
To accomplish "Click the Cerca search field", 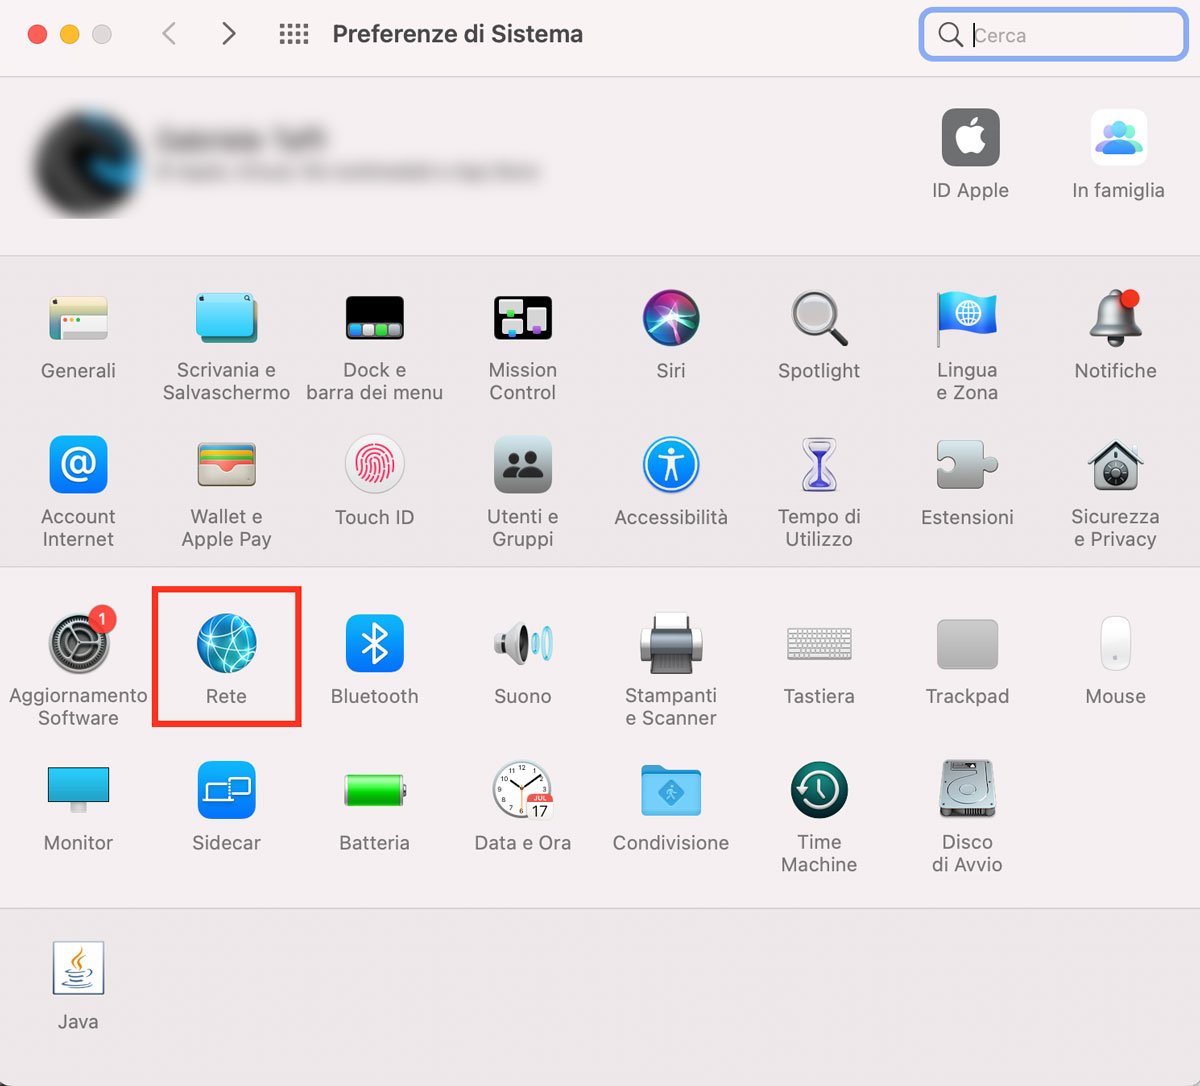I will tap(1054, 35).
